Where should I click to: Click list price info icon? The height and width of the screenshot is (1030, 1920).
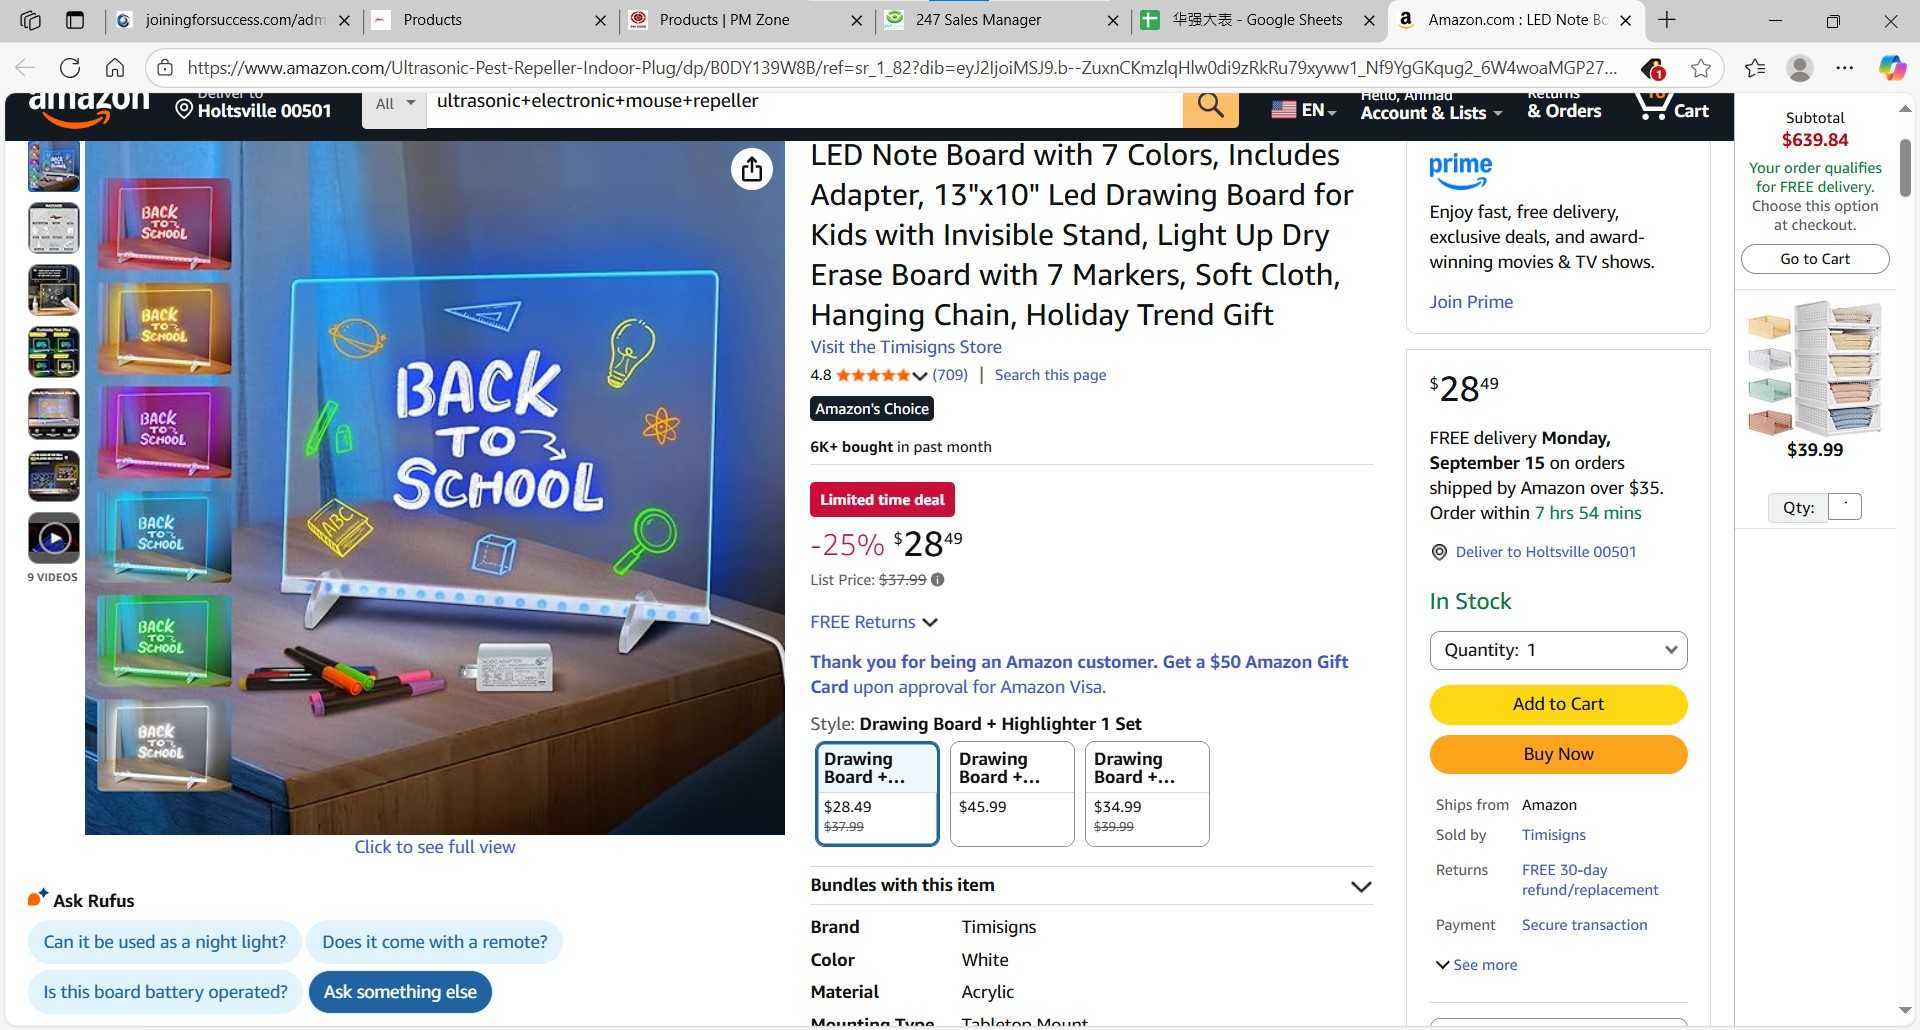(938, 579)
